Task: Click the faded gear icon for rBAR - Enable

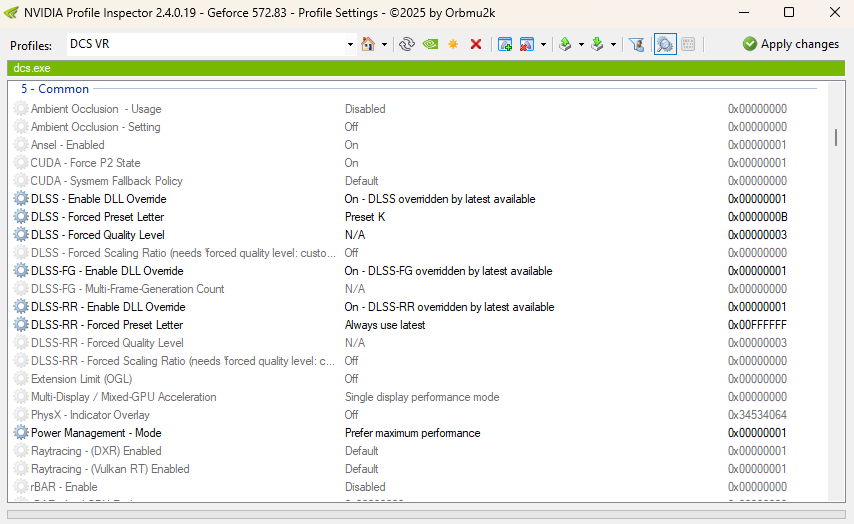Action: point(21,487)
